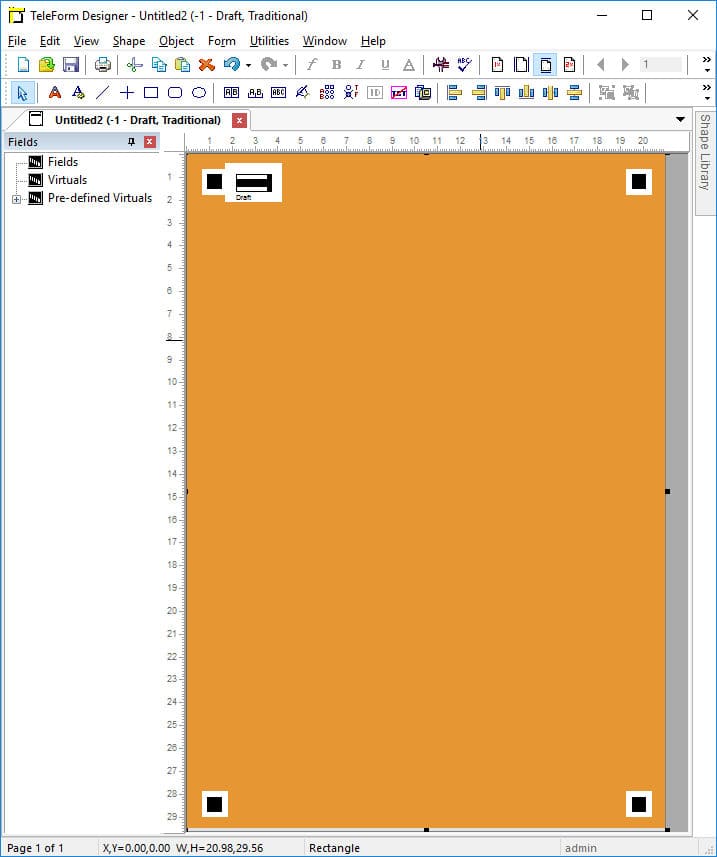Go to previous page arrow
717x857 pixels.
[601, 64]
